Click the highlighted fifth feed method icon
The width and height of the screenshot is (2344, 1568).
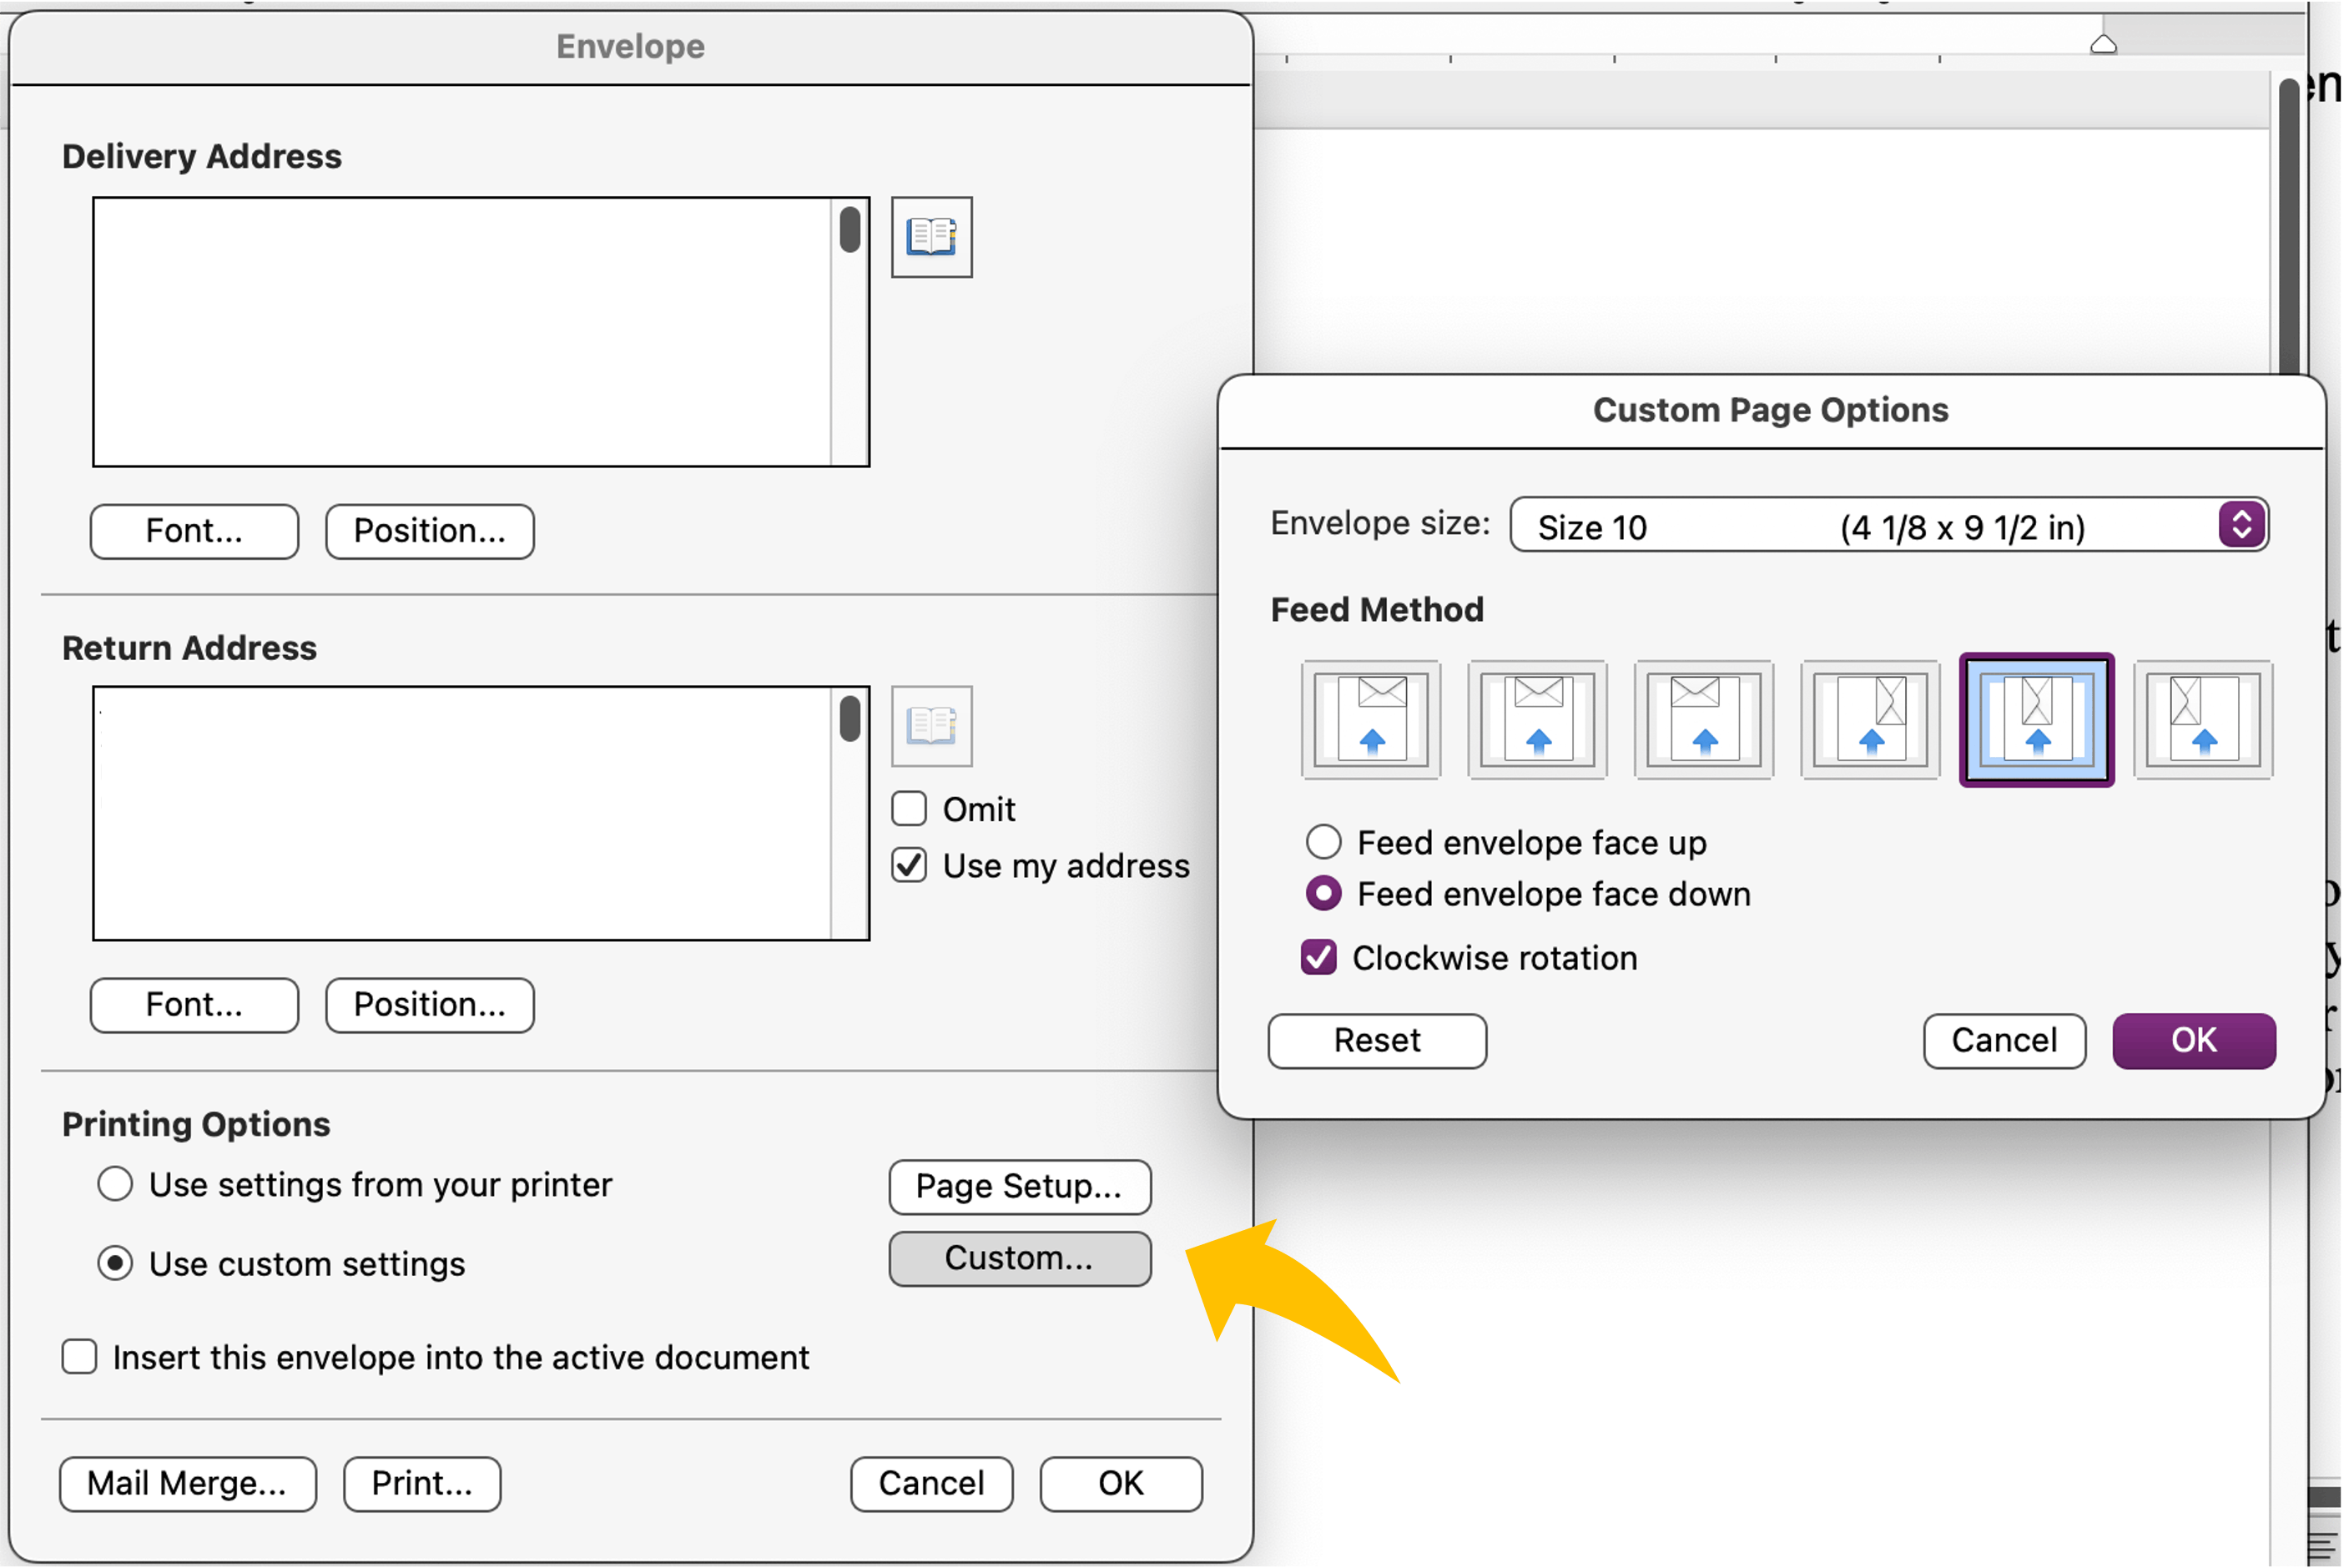tap(2036, 719)
